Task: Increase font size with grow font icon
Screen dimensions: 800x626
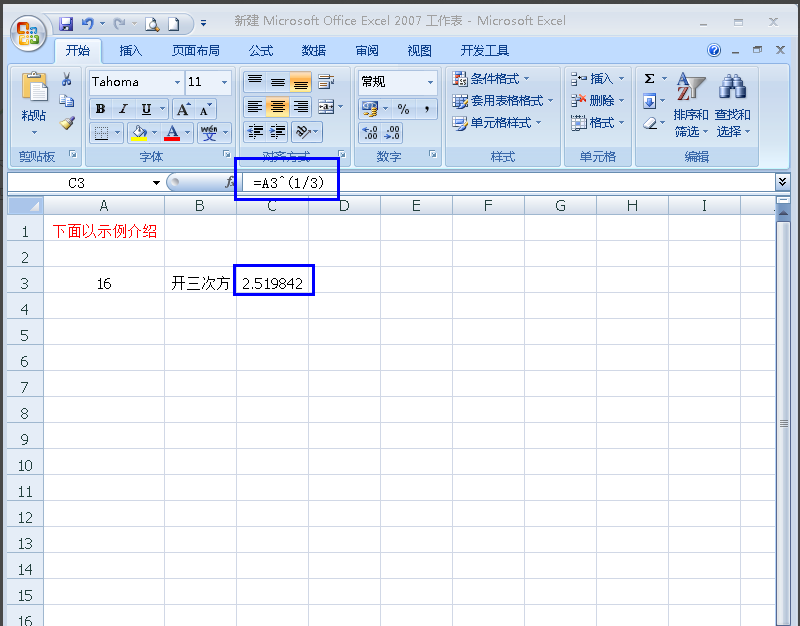Action: coord(183,109)
